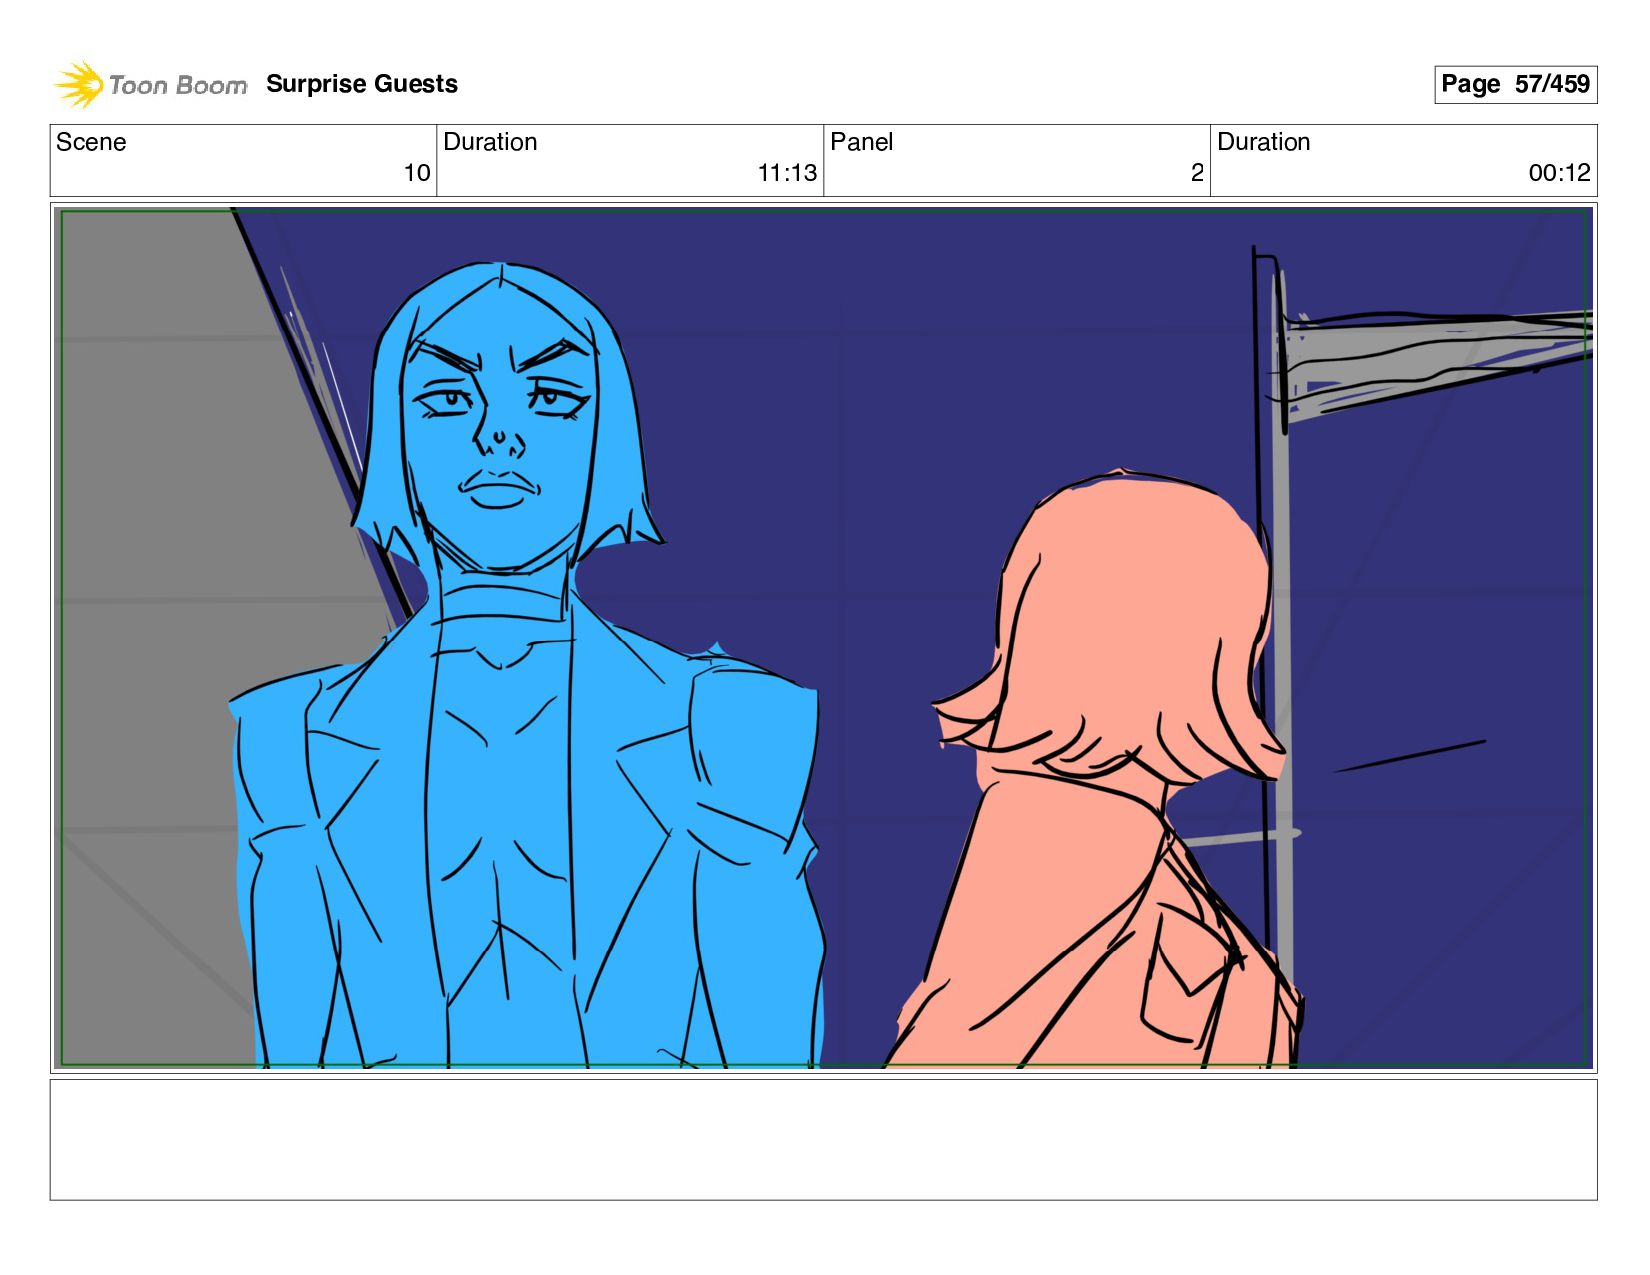Click the 'Surprise Guests' title text
Image resolution: width=1650 pixels, height=1275 pixels.
362,84
